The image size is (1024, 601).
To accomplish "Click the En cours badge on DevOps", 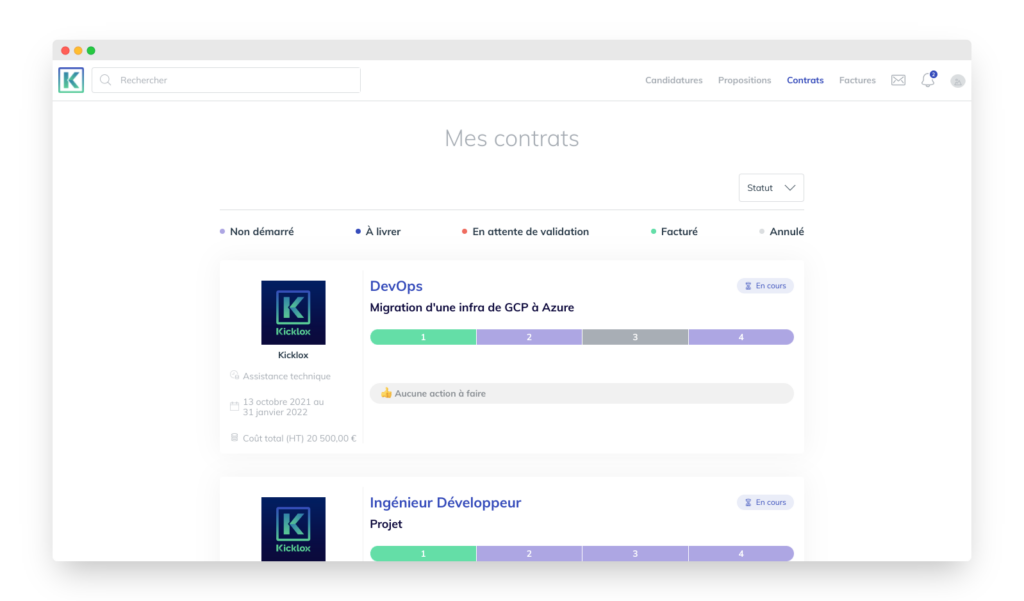I will [765, 285].
